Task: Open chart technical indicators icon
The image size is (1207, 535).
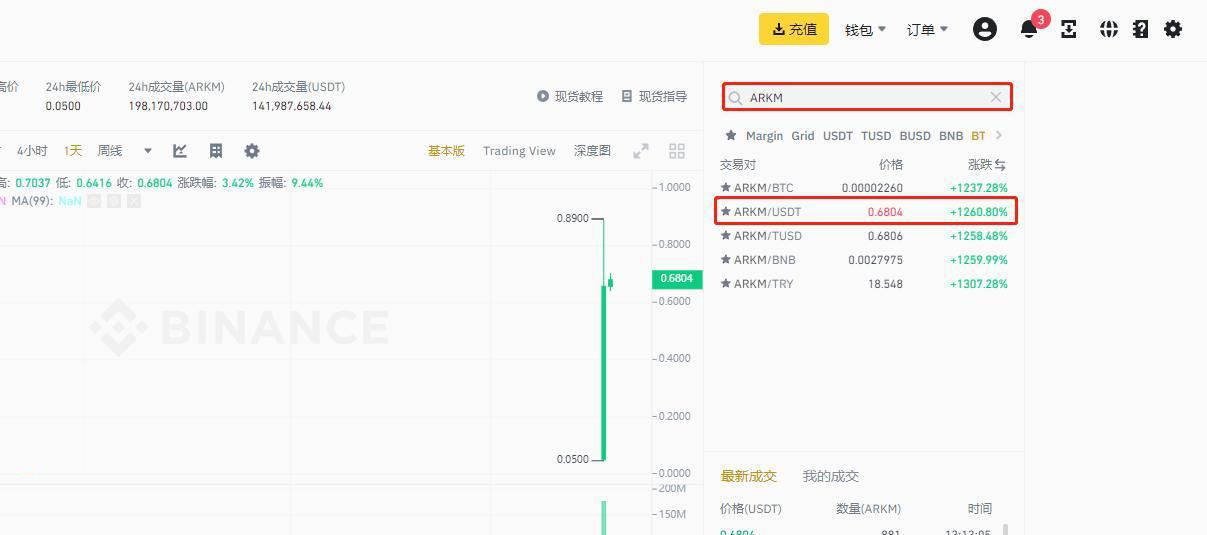Action: click(180, 151)
